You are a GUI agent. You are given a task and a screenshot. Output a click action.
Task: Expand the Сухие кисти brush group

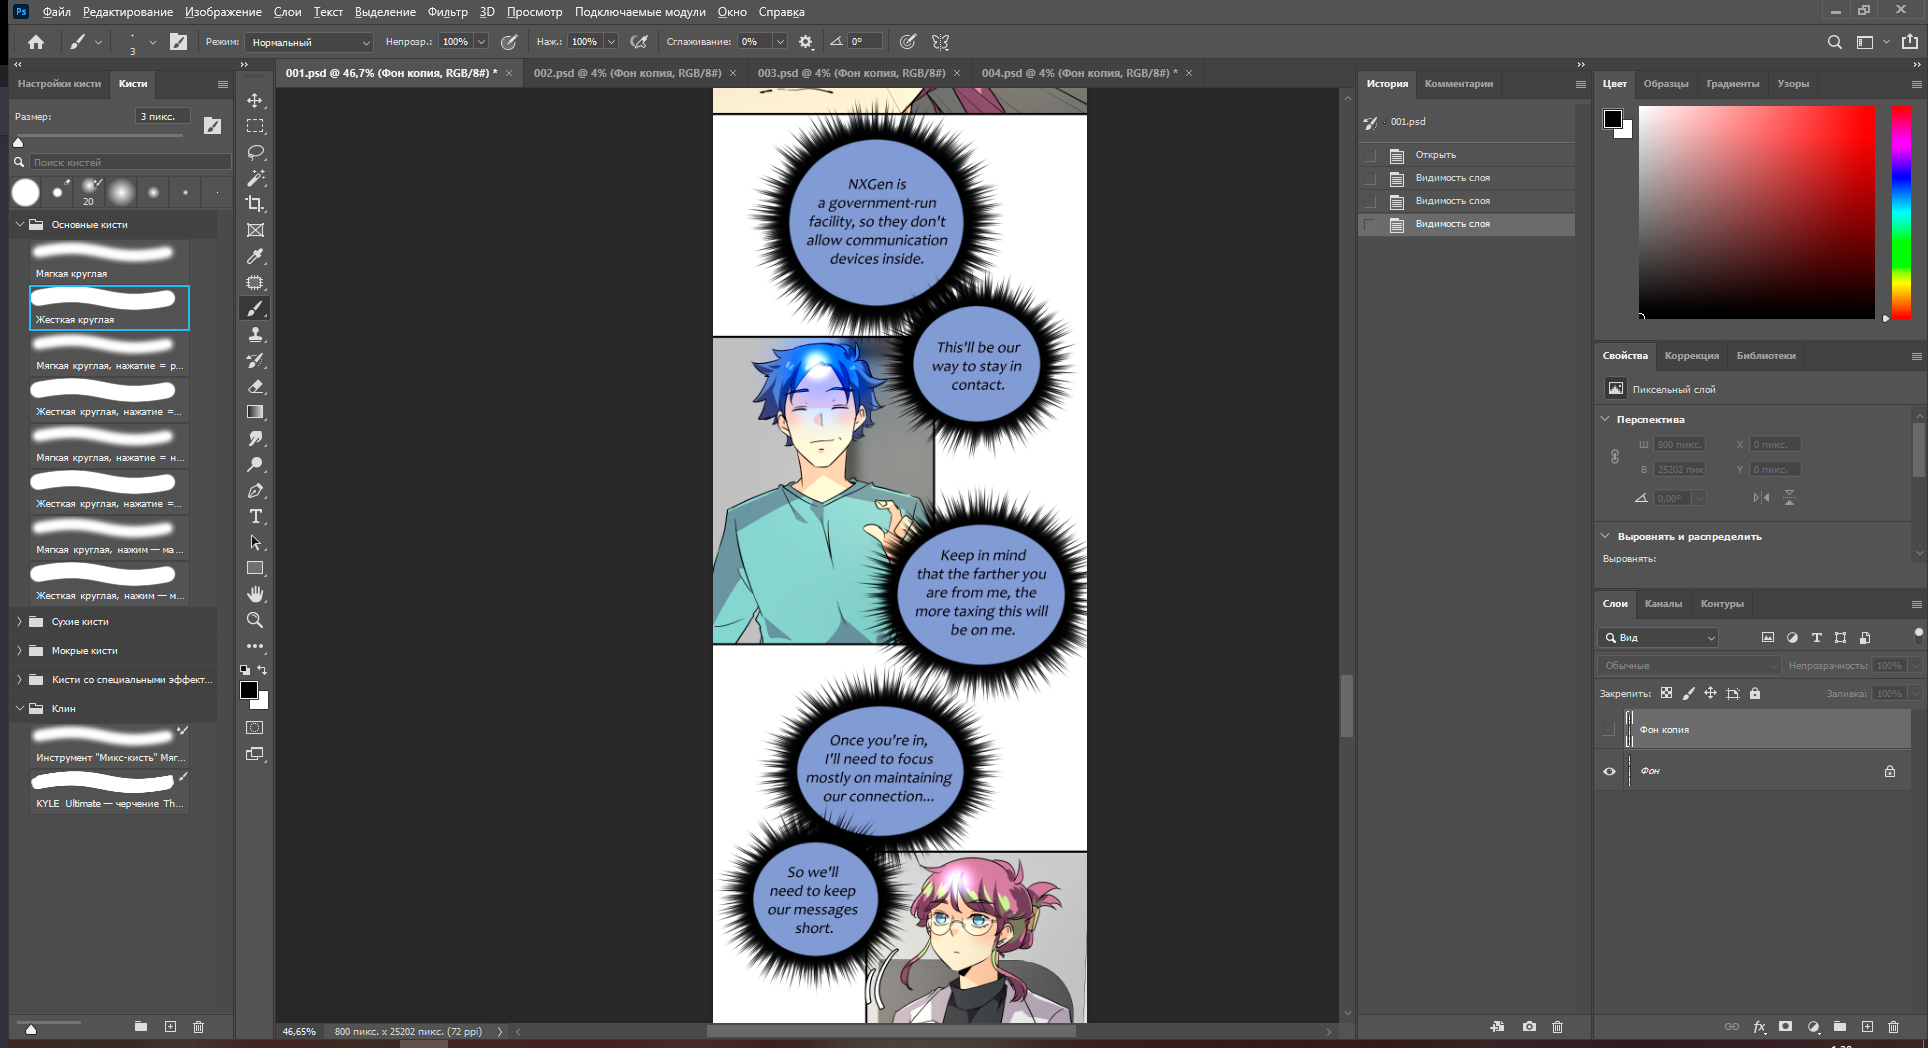click(19, 621)
